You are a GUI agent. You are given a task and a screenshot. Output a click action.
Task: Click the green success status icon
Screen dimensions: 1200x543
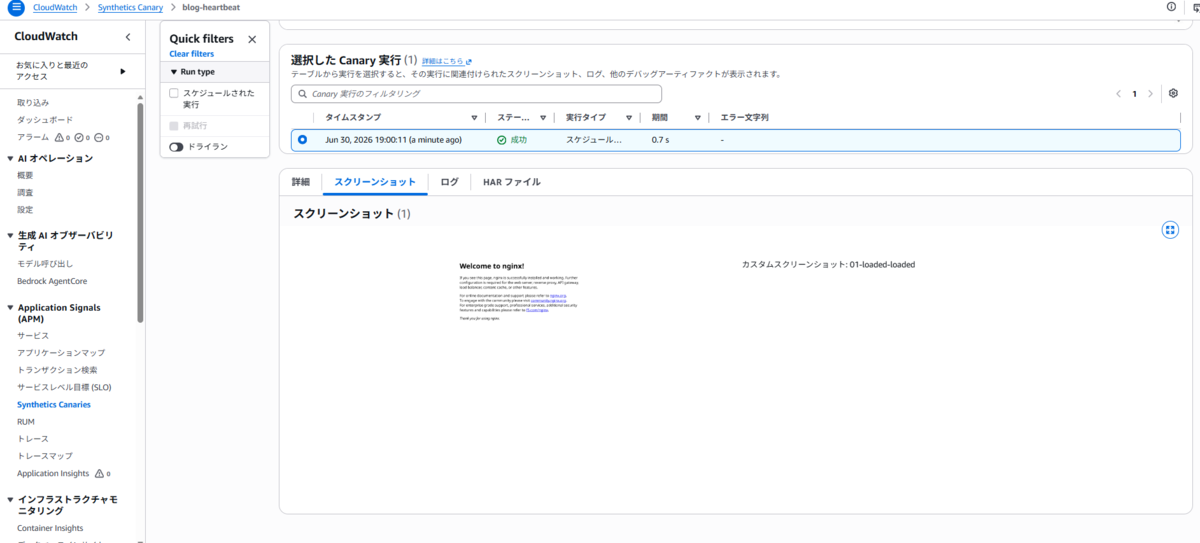[501, 140]
